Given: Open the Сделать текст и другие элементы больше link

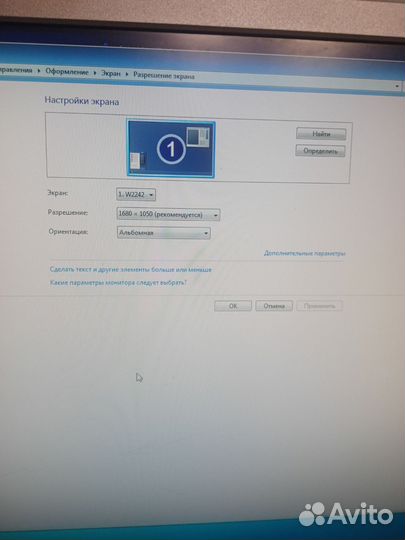Looking at the screenshot, I should pyautogui.click(x=131, y=269).
